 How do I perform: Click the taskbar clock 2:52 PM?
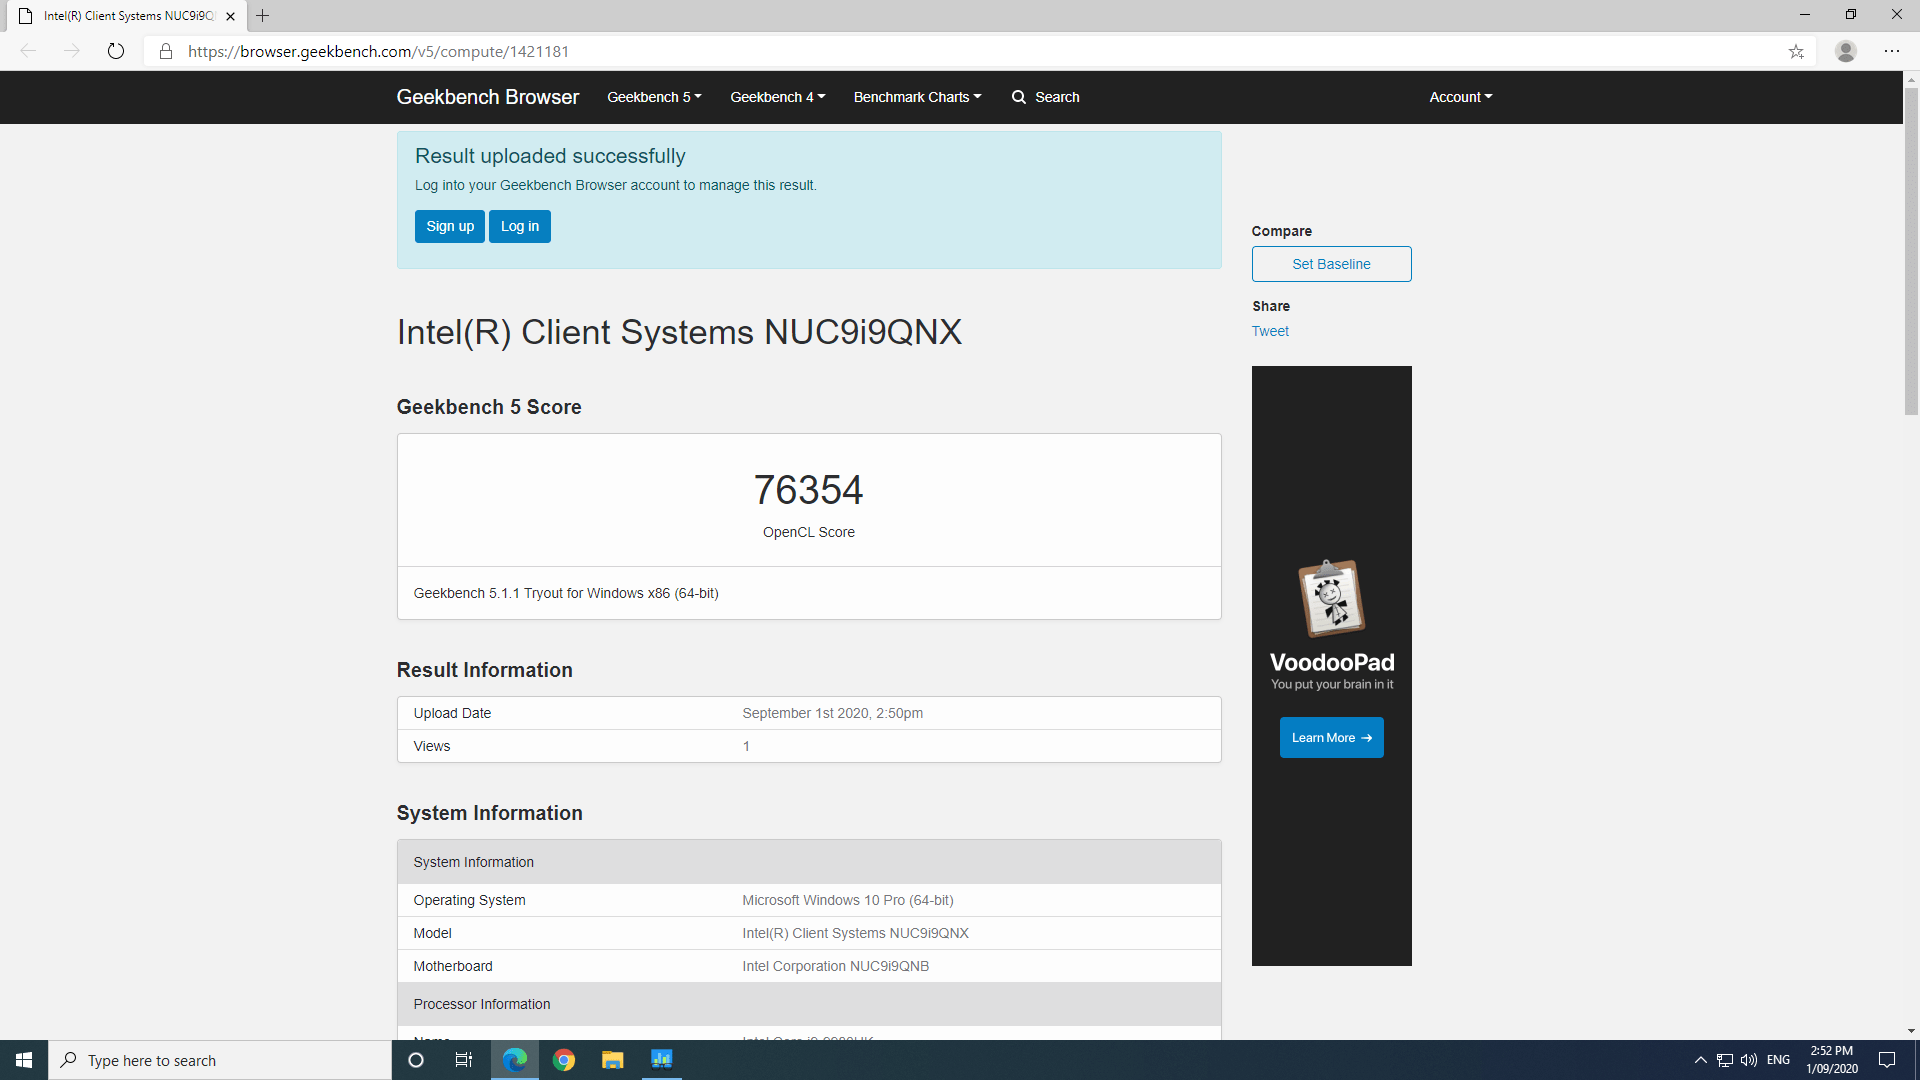[x=1832, y=1060]
